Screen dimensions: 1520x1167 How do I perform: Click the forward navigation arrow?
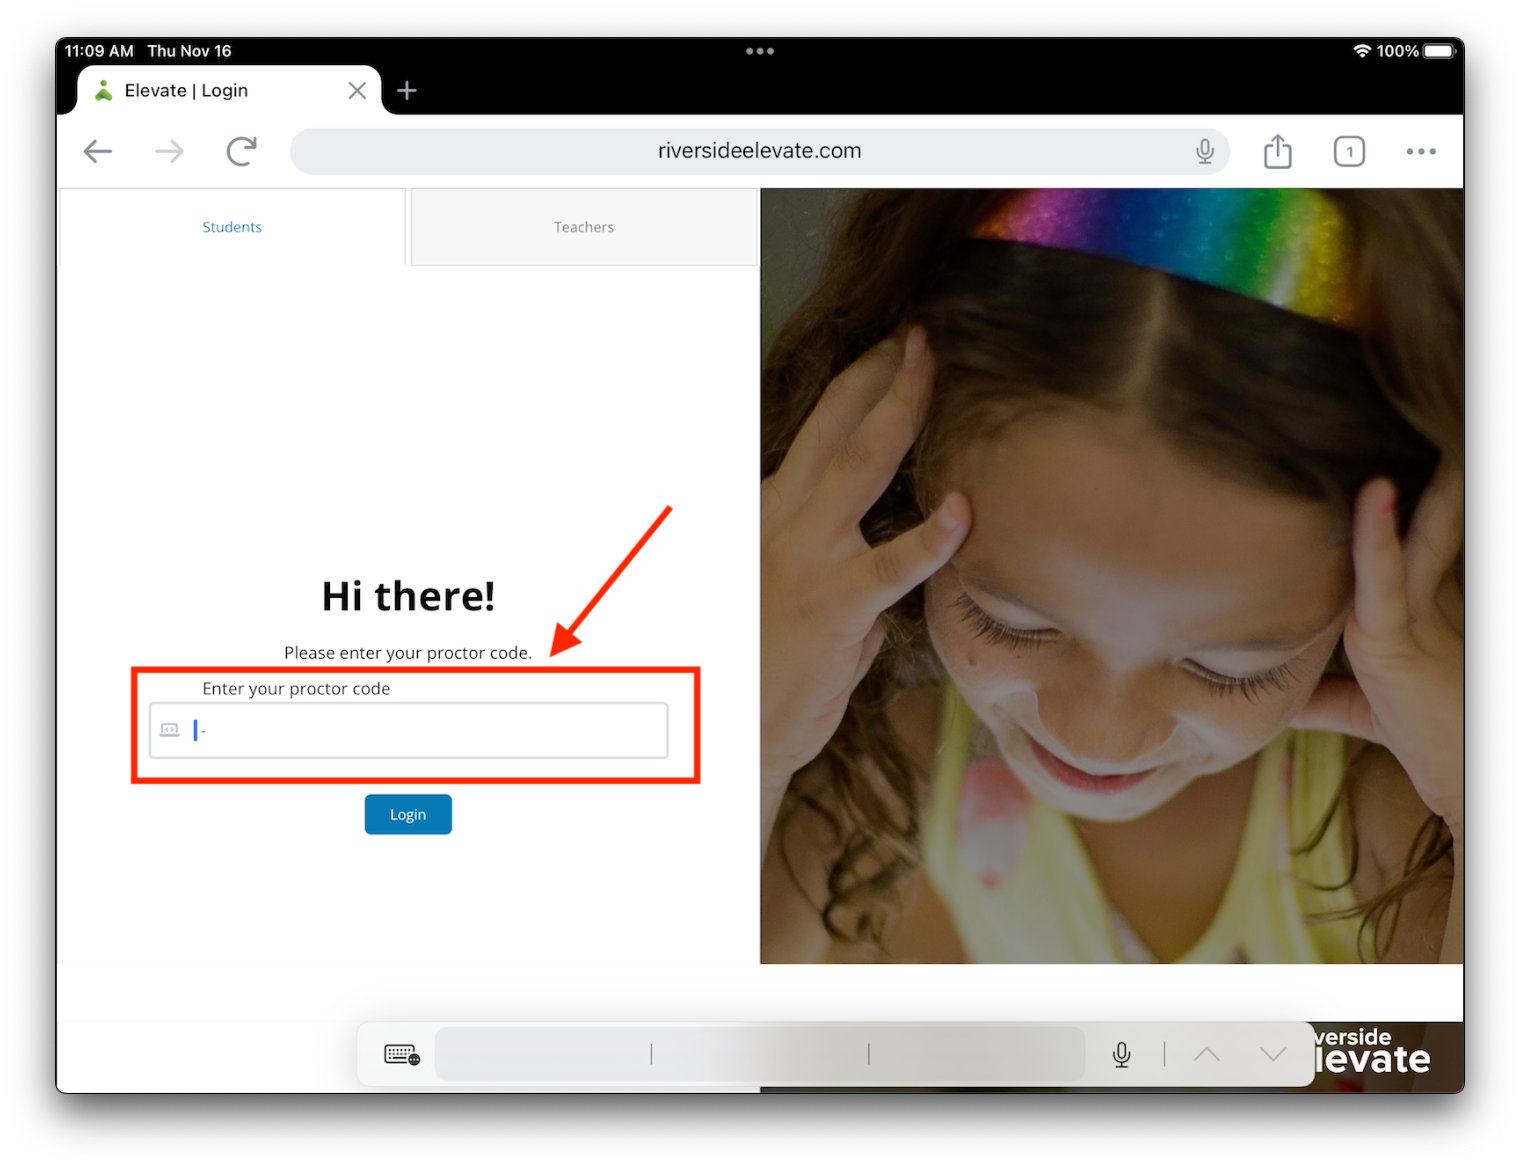click(170, 151)
